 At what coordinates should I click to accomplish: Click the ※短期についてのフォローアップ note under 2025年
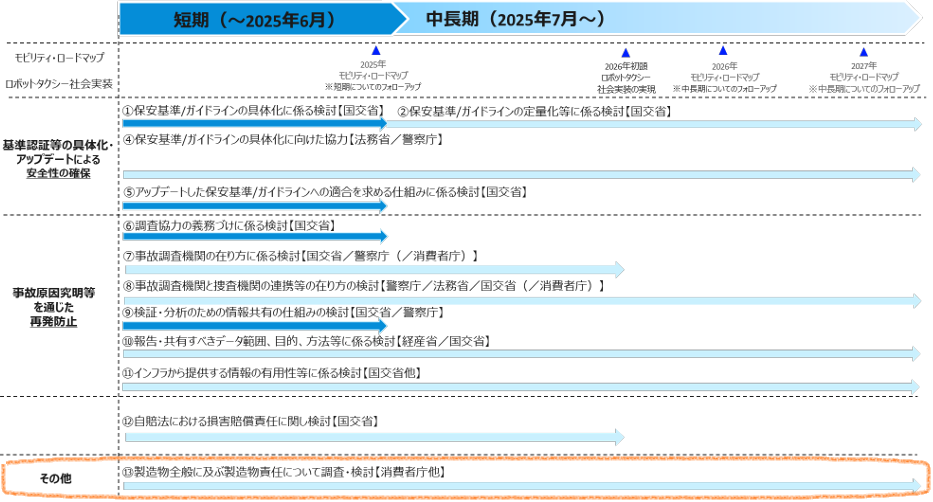pos(373,87)
